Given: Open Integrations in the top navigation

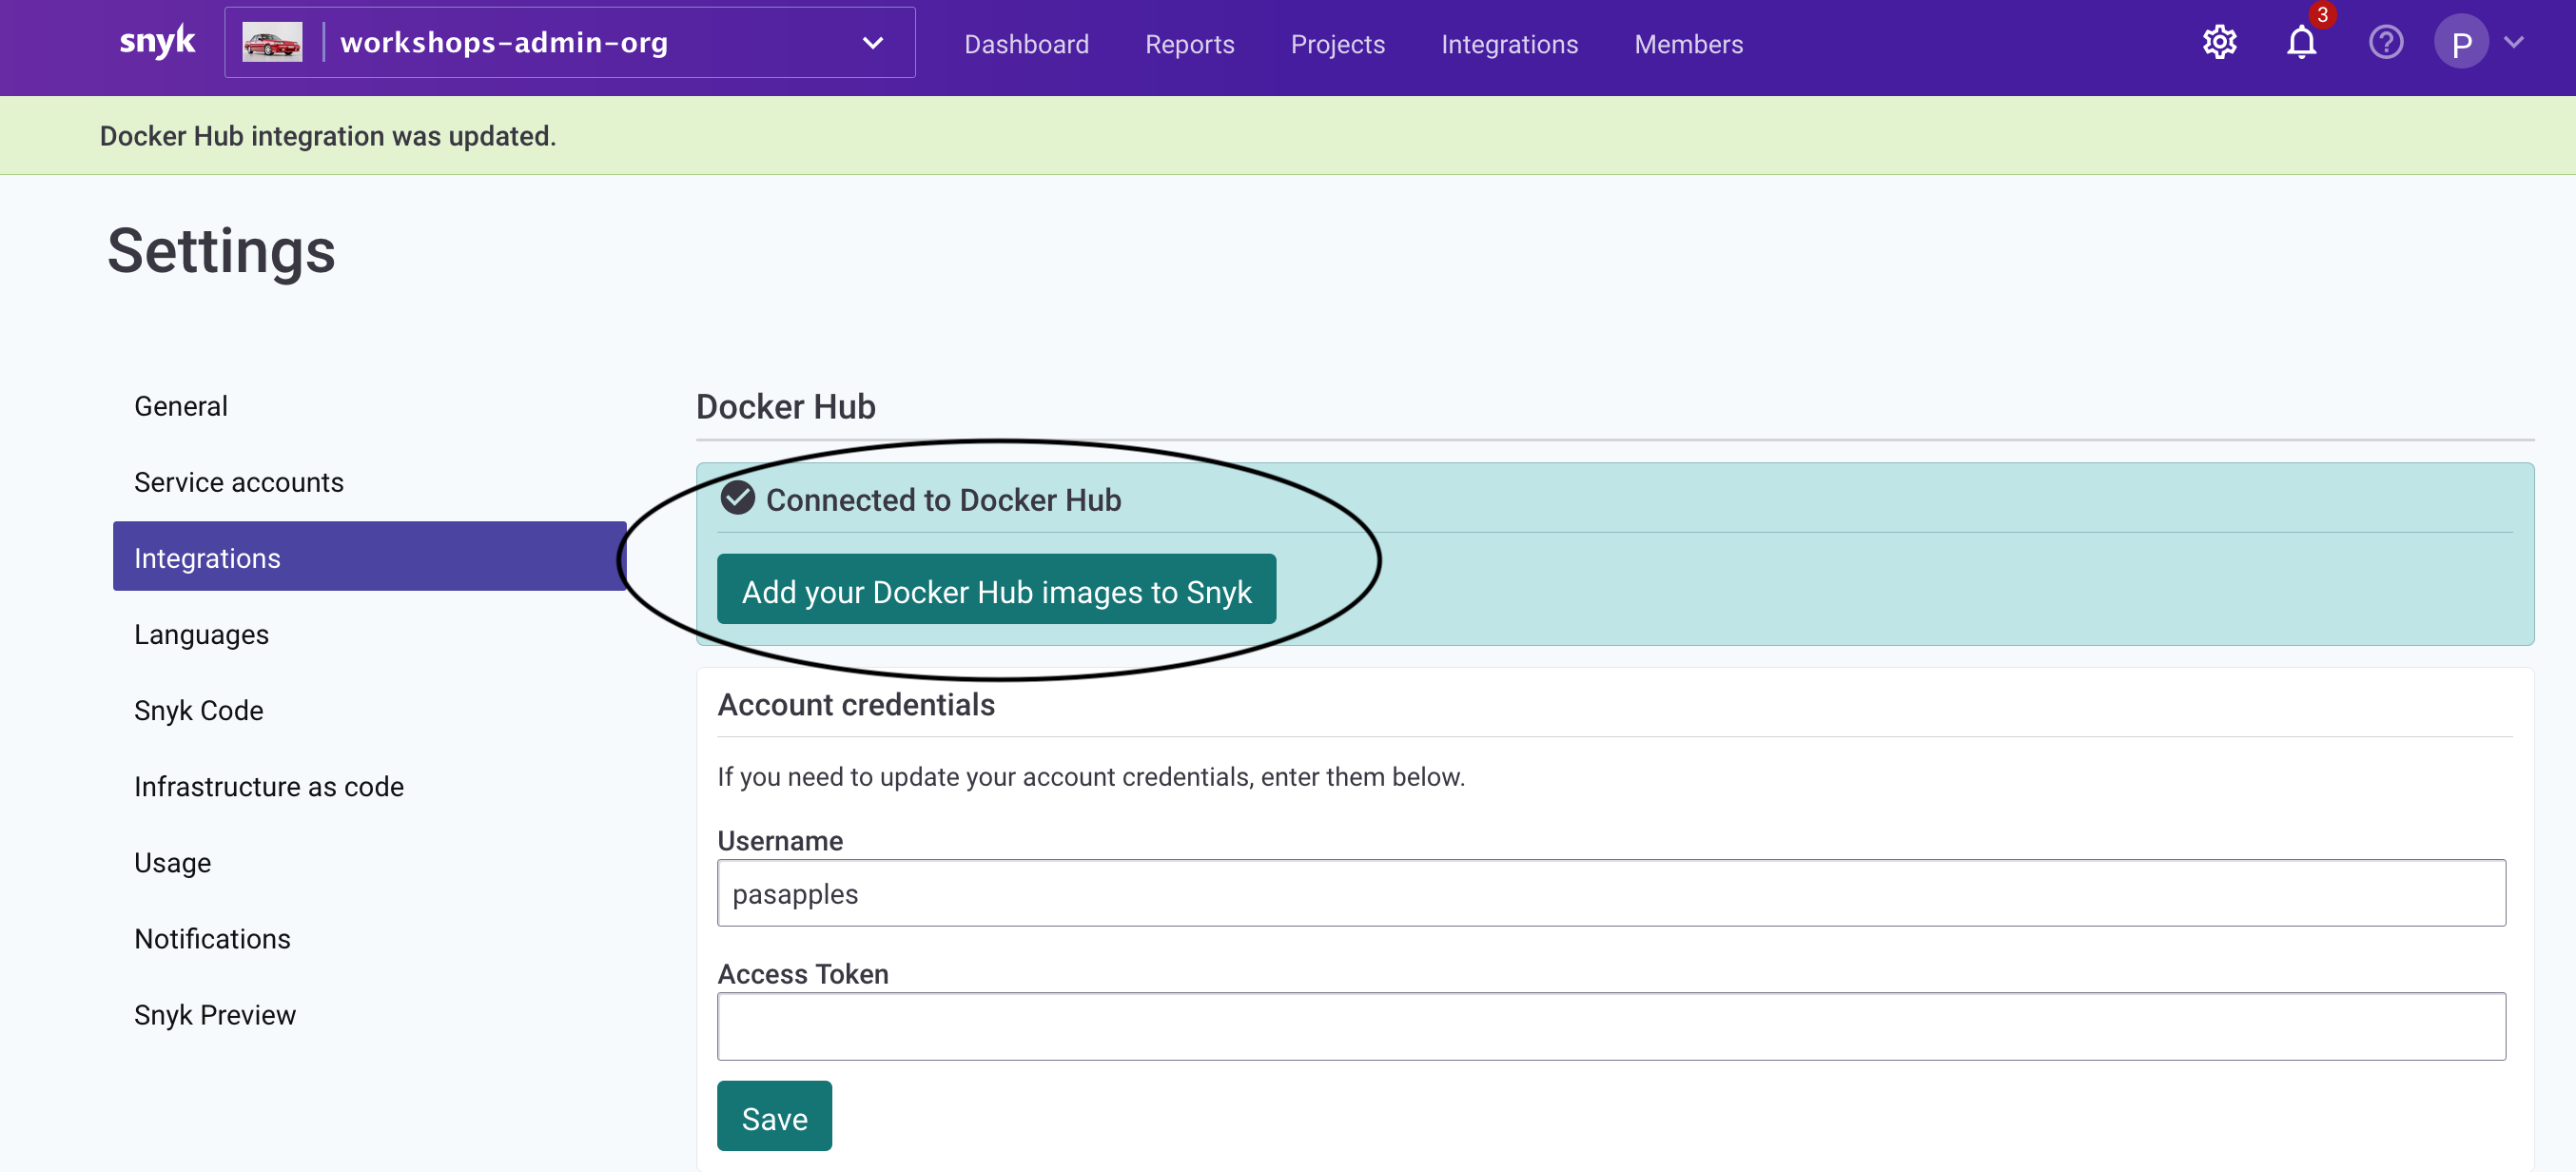Looking at the screenshot, I should coord(1509,45).
